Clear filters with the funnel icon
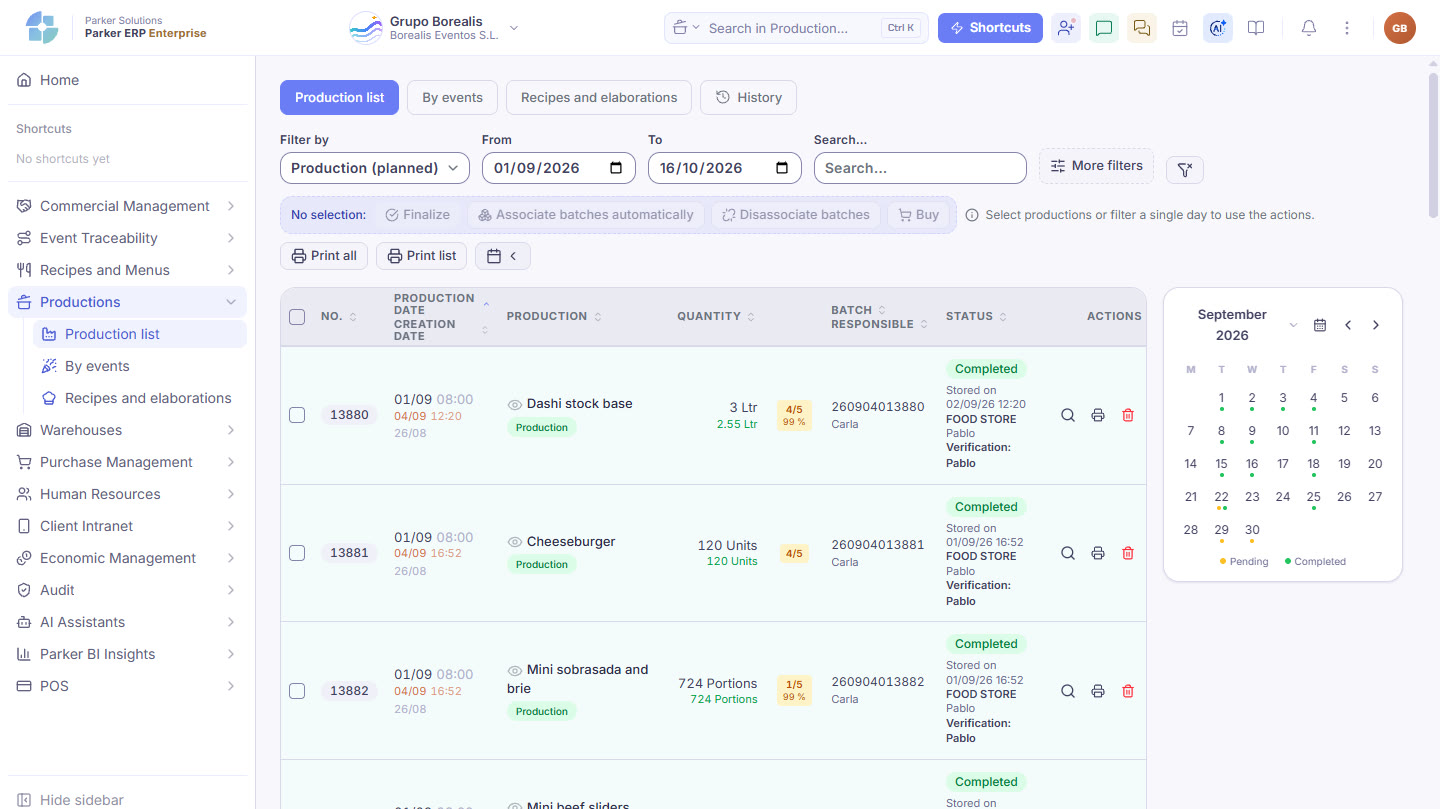 pos(1185,170)
